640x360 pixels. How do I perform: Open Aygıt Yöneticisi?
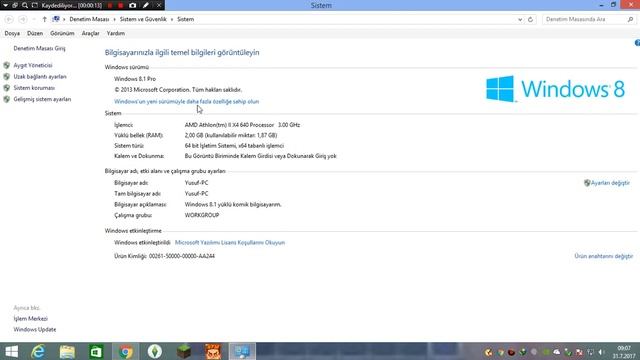point(33,65)
